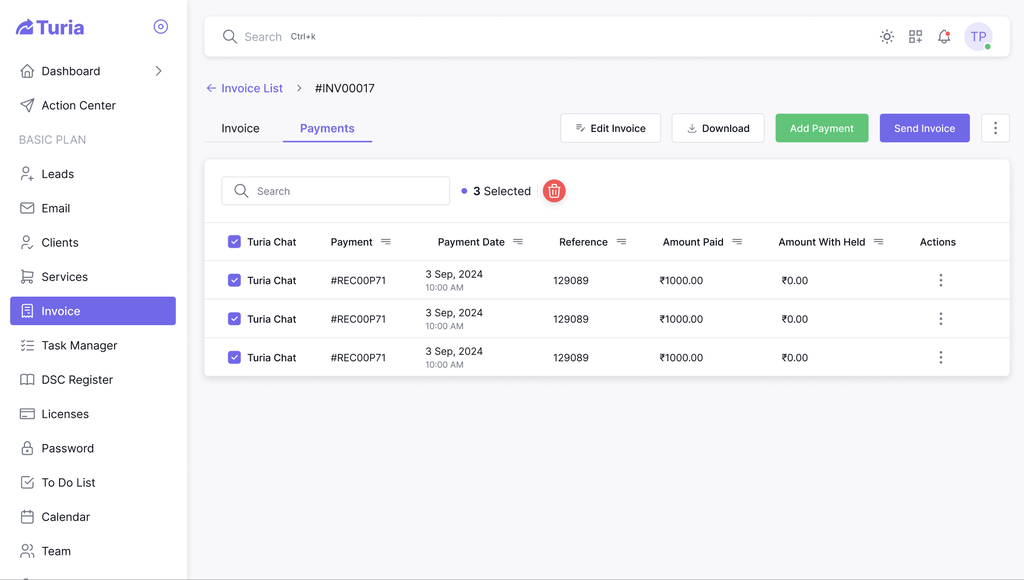Open the three-dot actions menu on first row
The height and width of the screenshot is (580, 1024).
[x=940, y=280]
